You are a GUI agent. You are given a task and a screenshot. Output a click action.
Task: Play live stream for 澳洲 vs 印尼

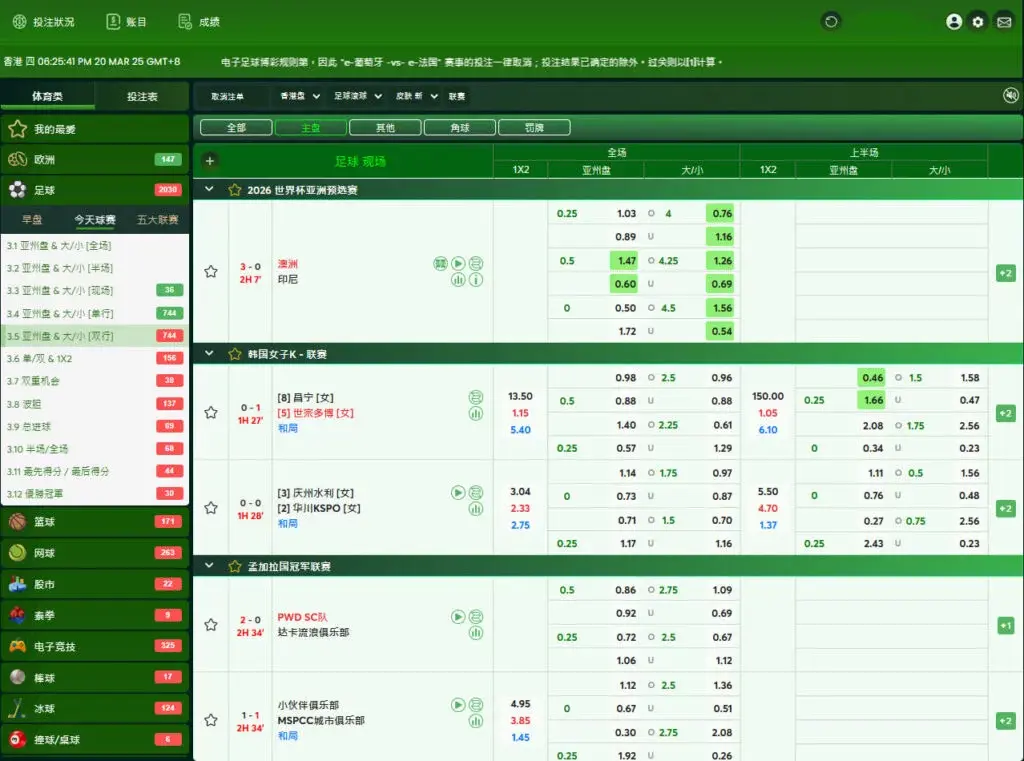pyautogui.click(x=458, y=264)
